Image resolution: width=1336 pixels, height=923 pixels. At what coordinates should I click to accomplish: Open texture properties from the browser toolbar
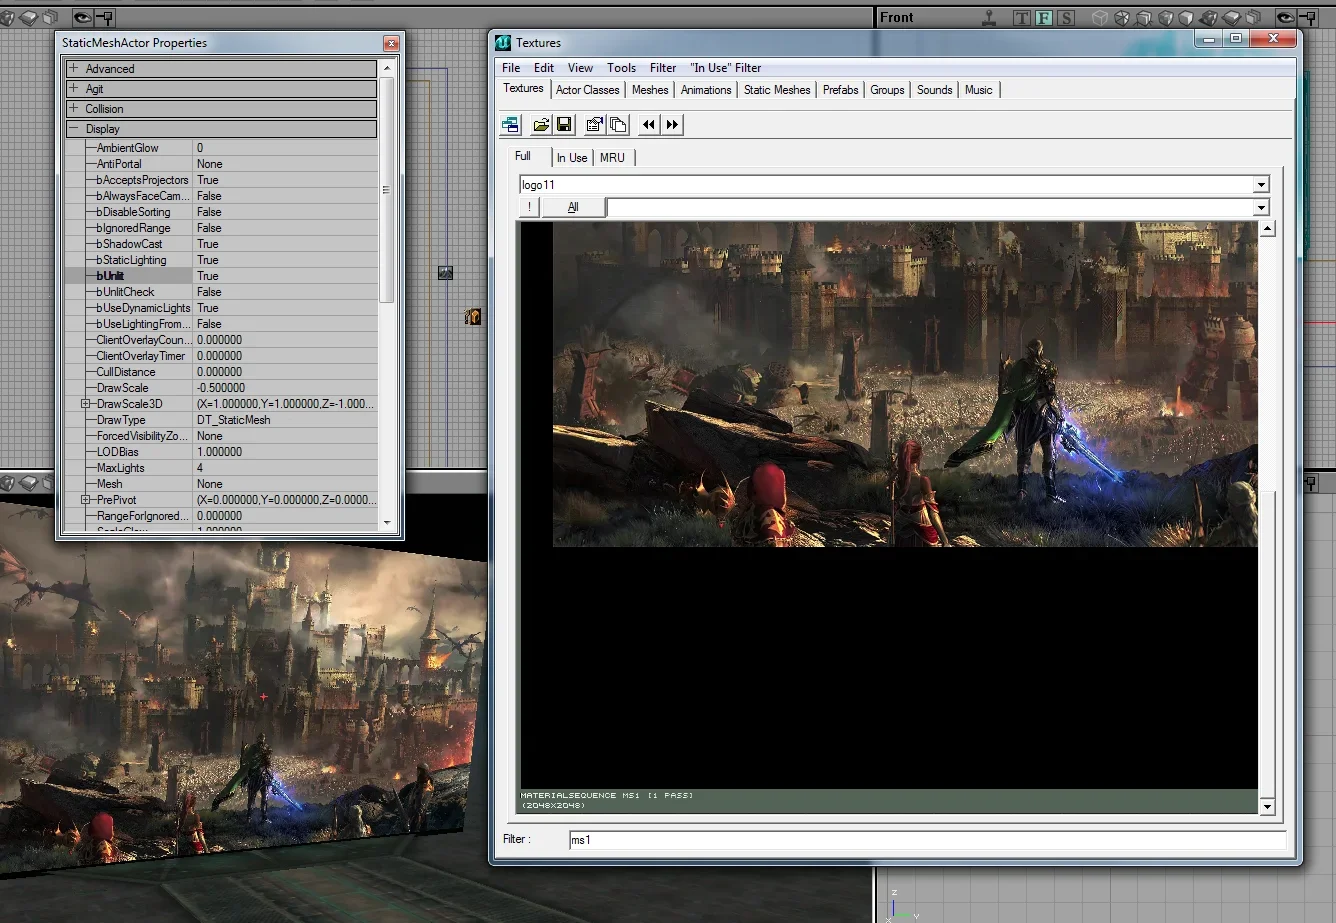[x=595, y=125]
